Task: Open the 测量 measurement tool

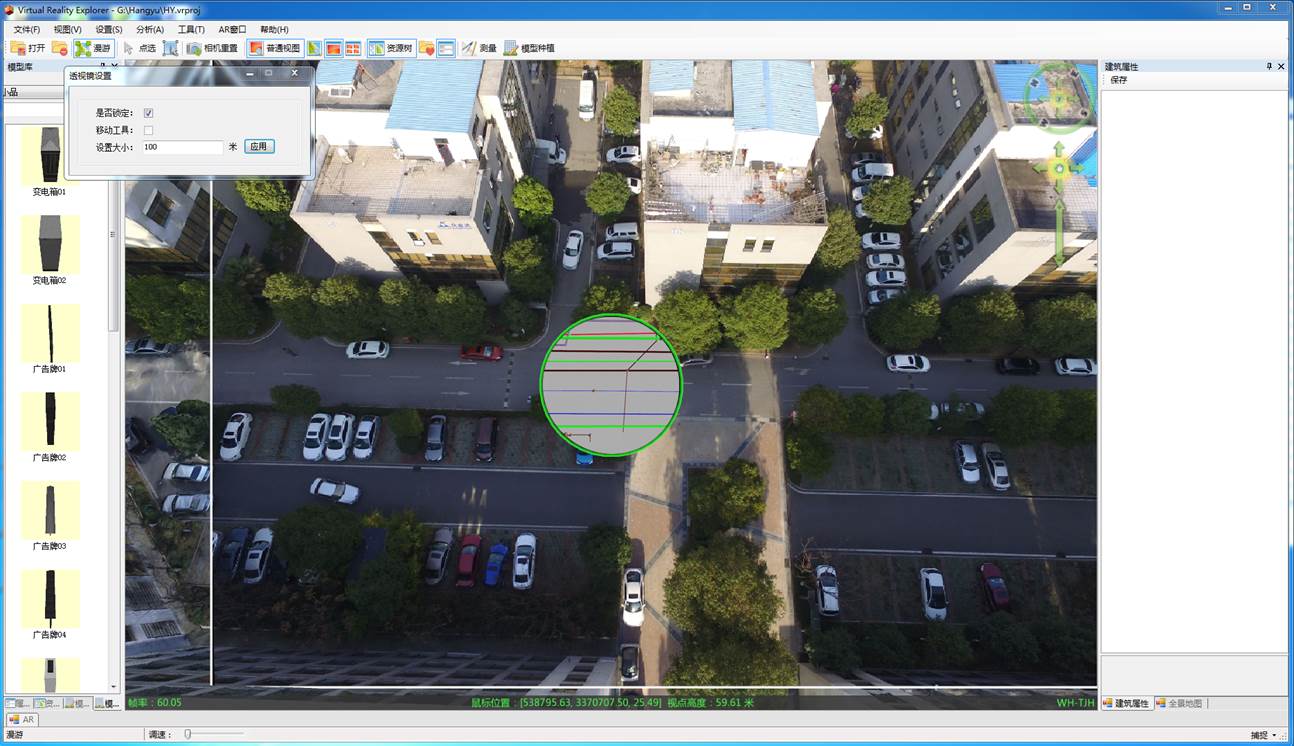Action: click(x=480, y=48)
